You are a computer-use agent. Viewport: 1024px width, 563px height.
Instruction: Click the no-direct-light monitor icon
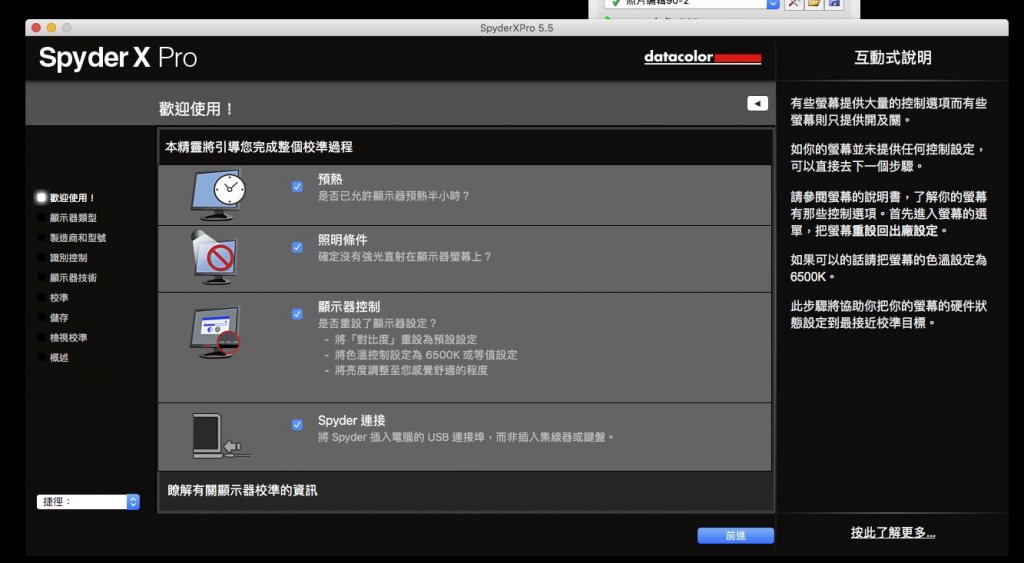pyautogui.click(x=215, y=257)
